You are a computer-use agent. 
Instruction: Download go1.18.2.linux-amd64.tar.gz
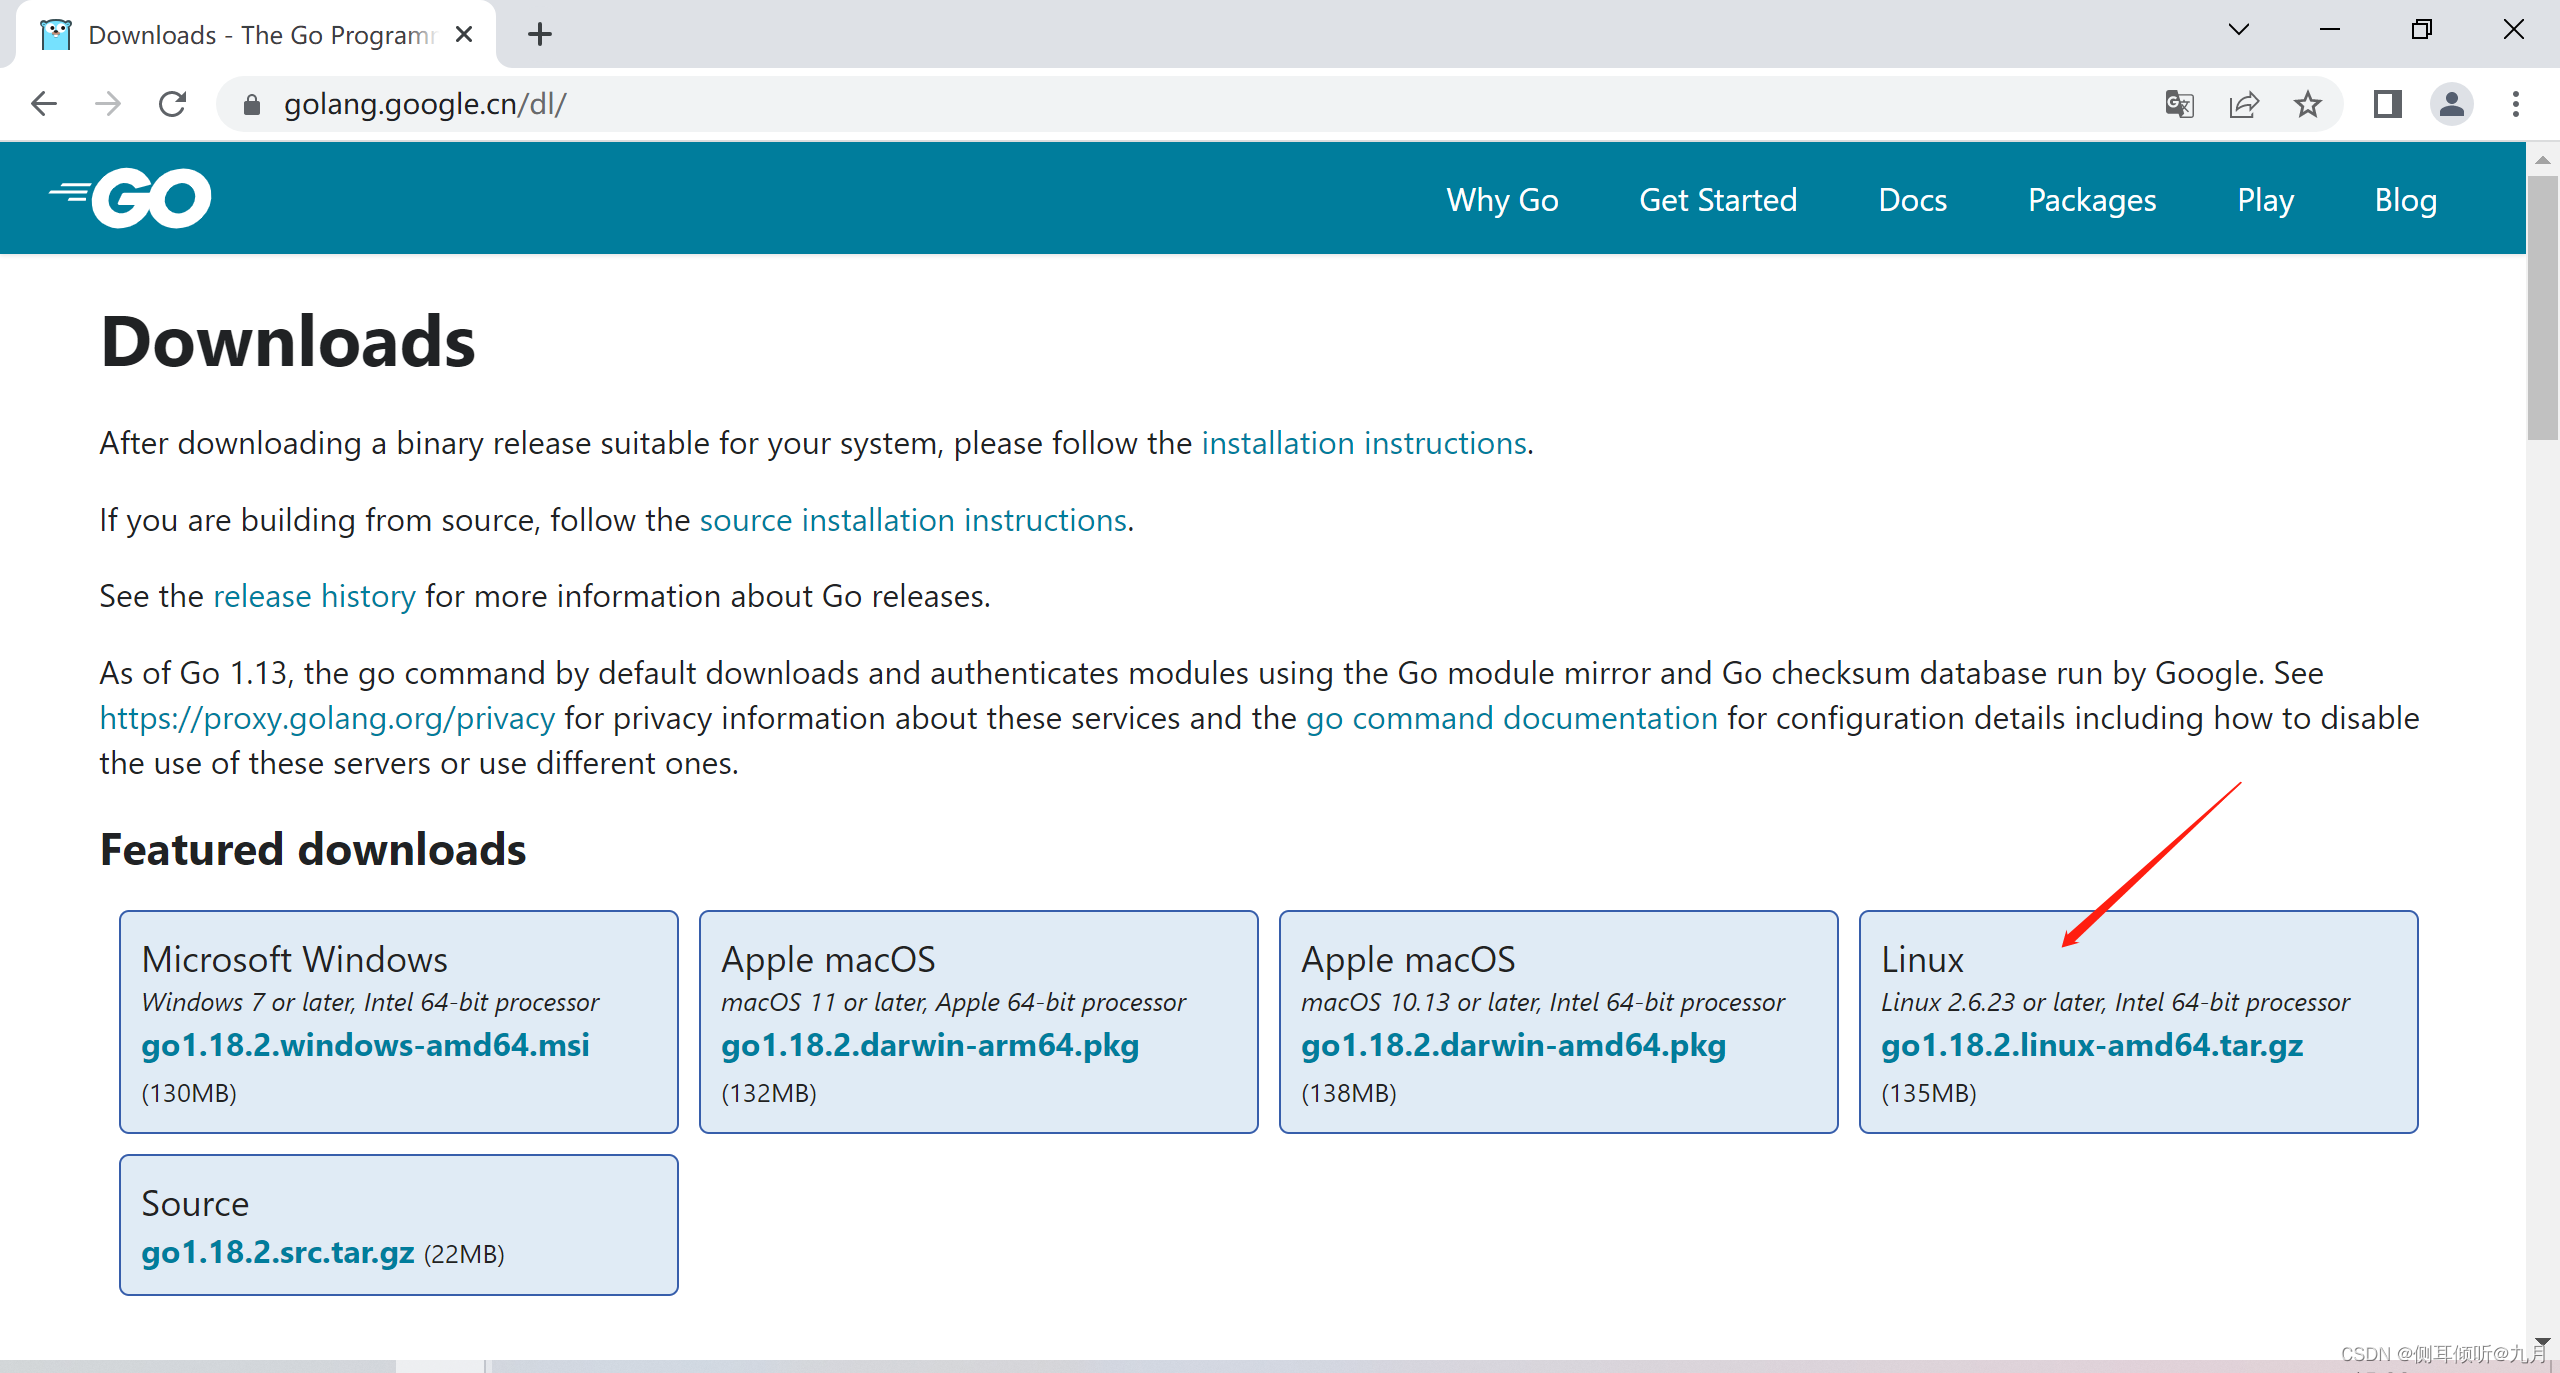[x=2092, y=1045]
